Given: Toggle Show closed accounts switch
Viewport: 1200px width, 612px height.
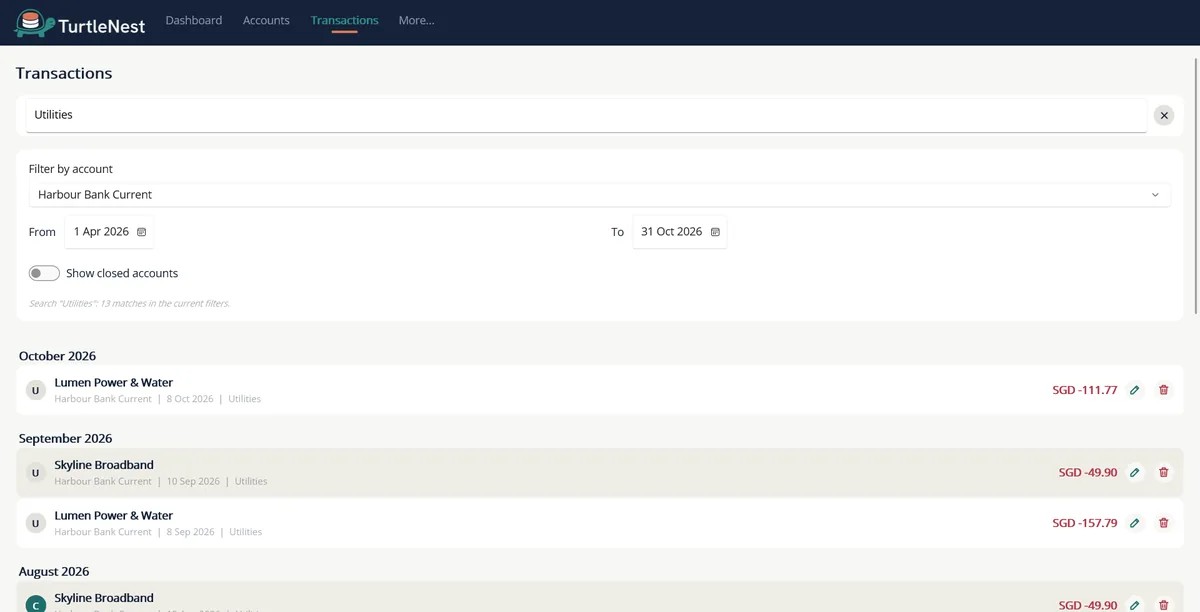Looking at the screenshot, I should coord(44,273).
